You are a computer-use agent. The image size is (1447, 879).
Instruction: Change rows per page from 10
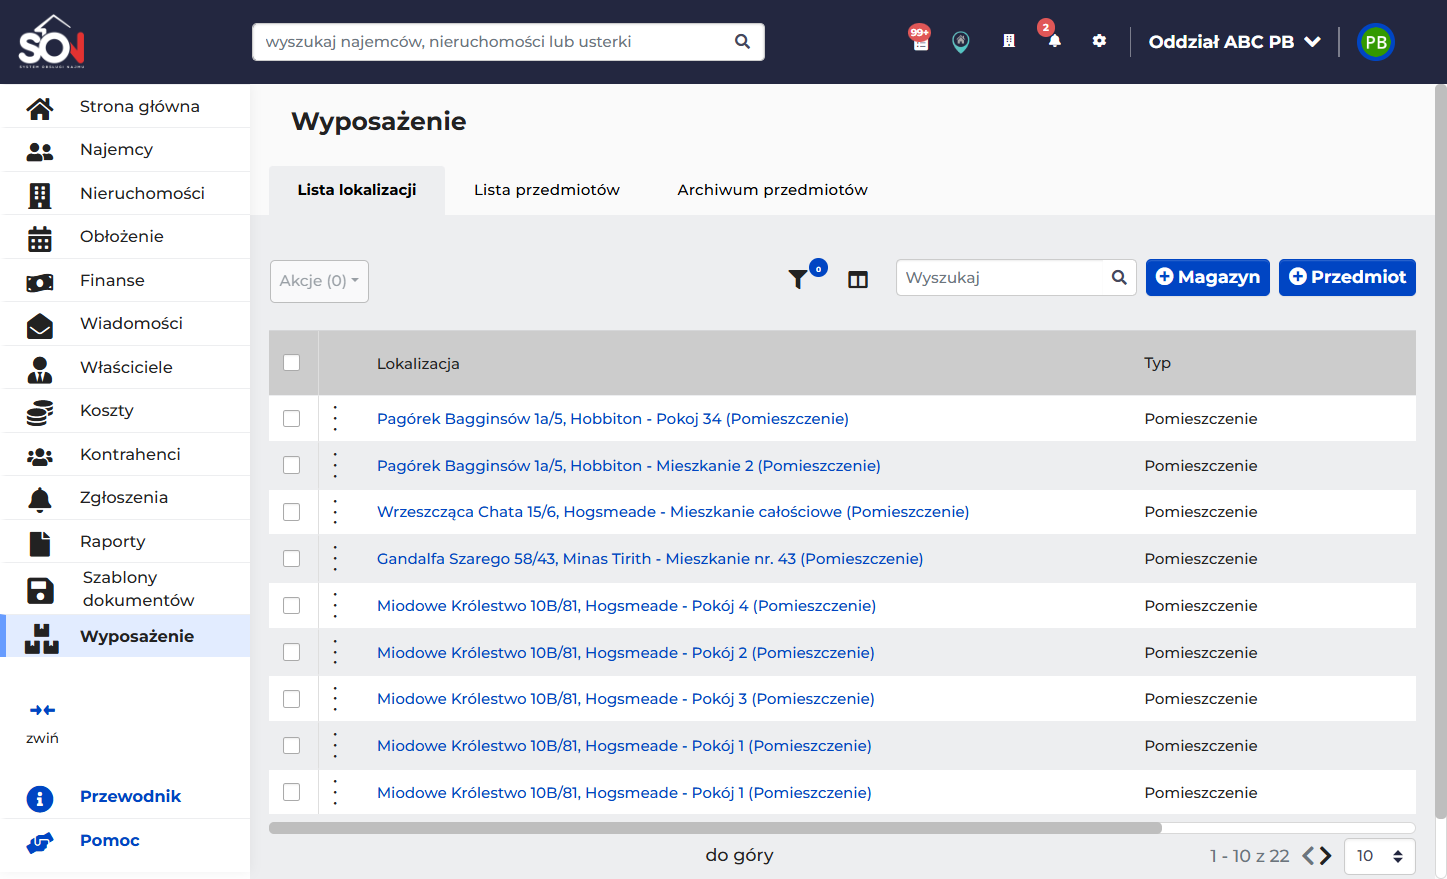pos(1380,856)
